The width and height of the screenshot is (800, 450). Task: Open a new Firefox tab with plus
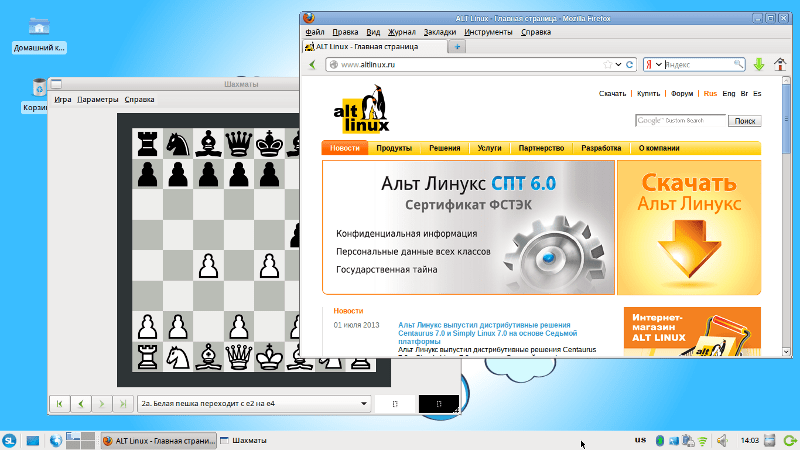[457, 46]
